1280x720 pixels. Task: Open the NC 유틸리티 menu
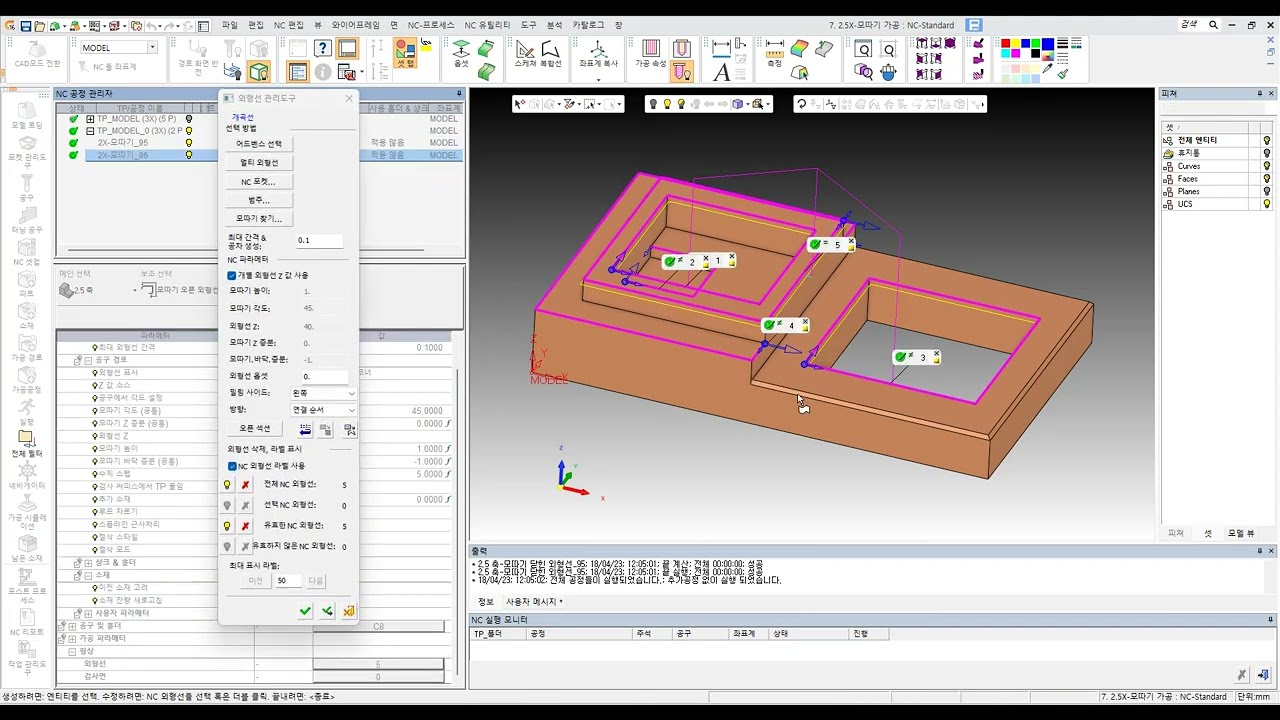click(487, 25)
